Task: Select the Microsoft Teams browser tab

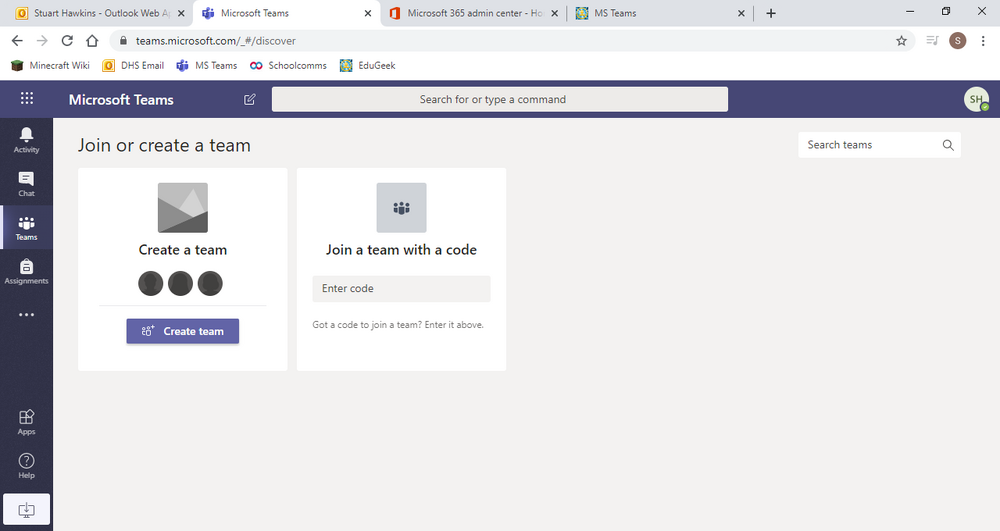Action: [x=286, y=13]
